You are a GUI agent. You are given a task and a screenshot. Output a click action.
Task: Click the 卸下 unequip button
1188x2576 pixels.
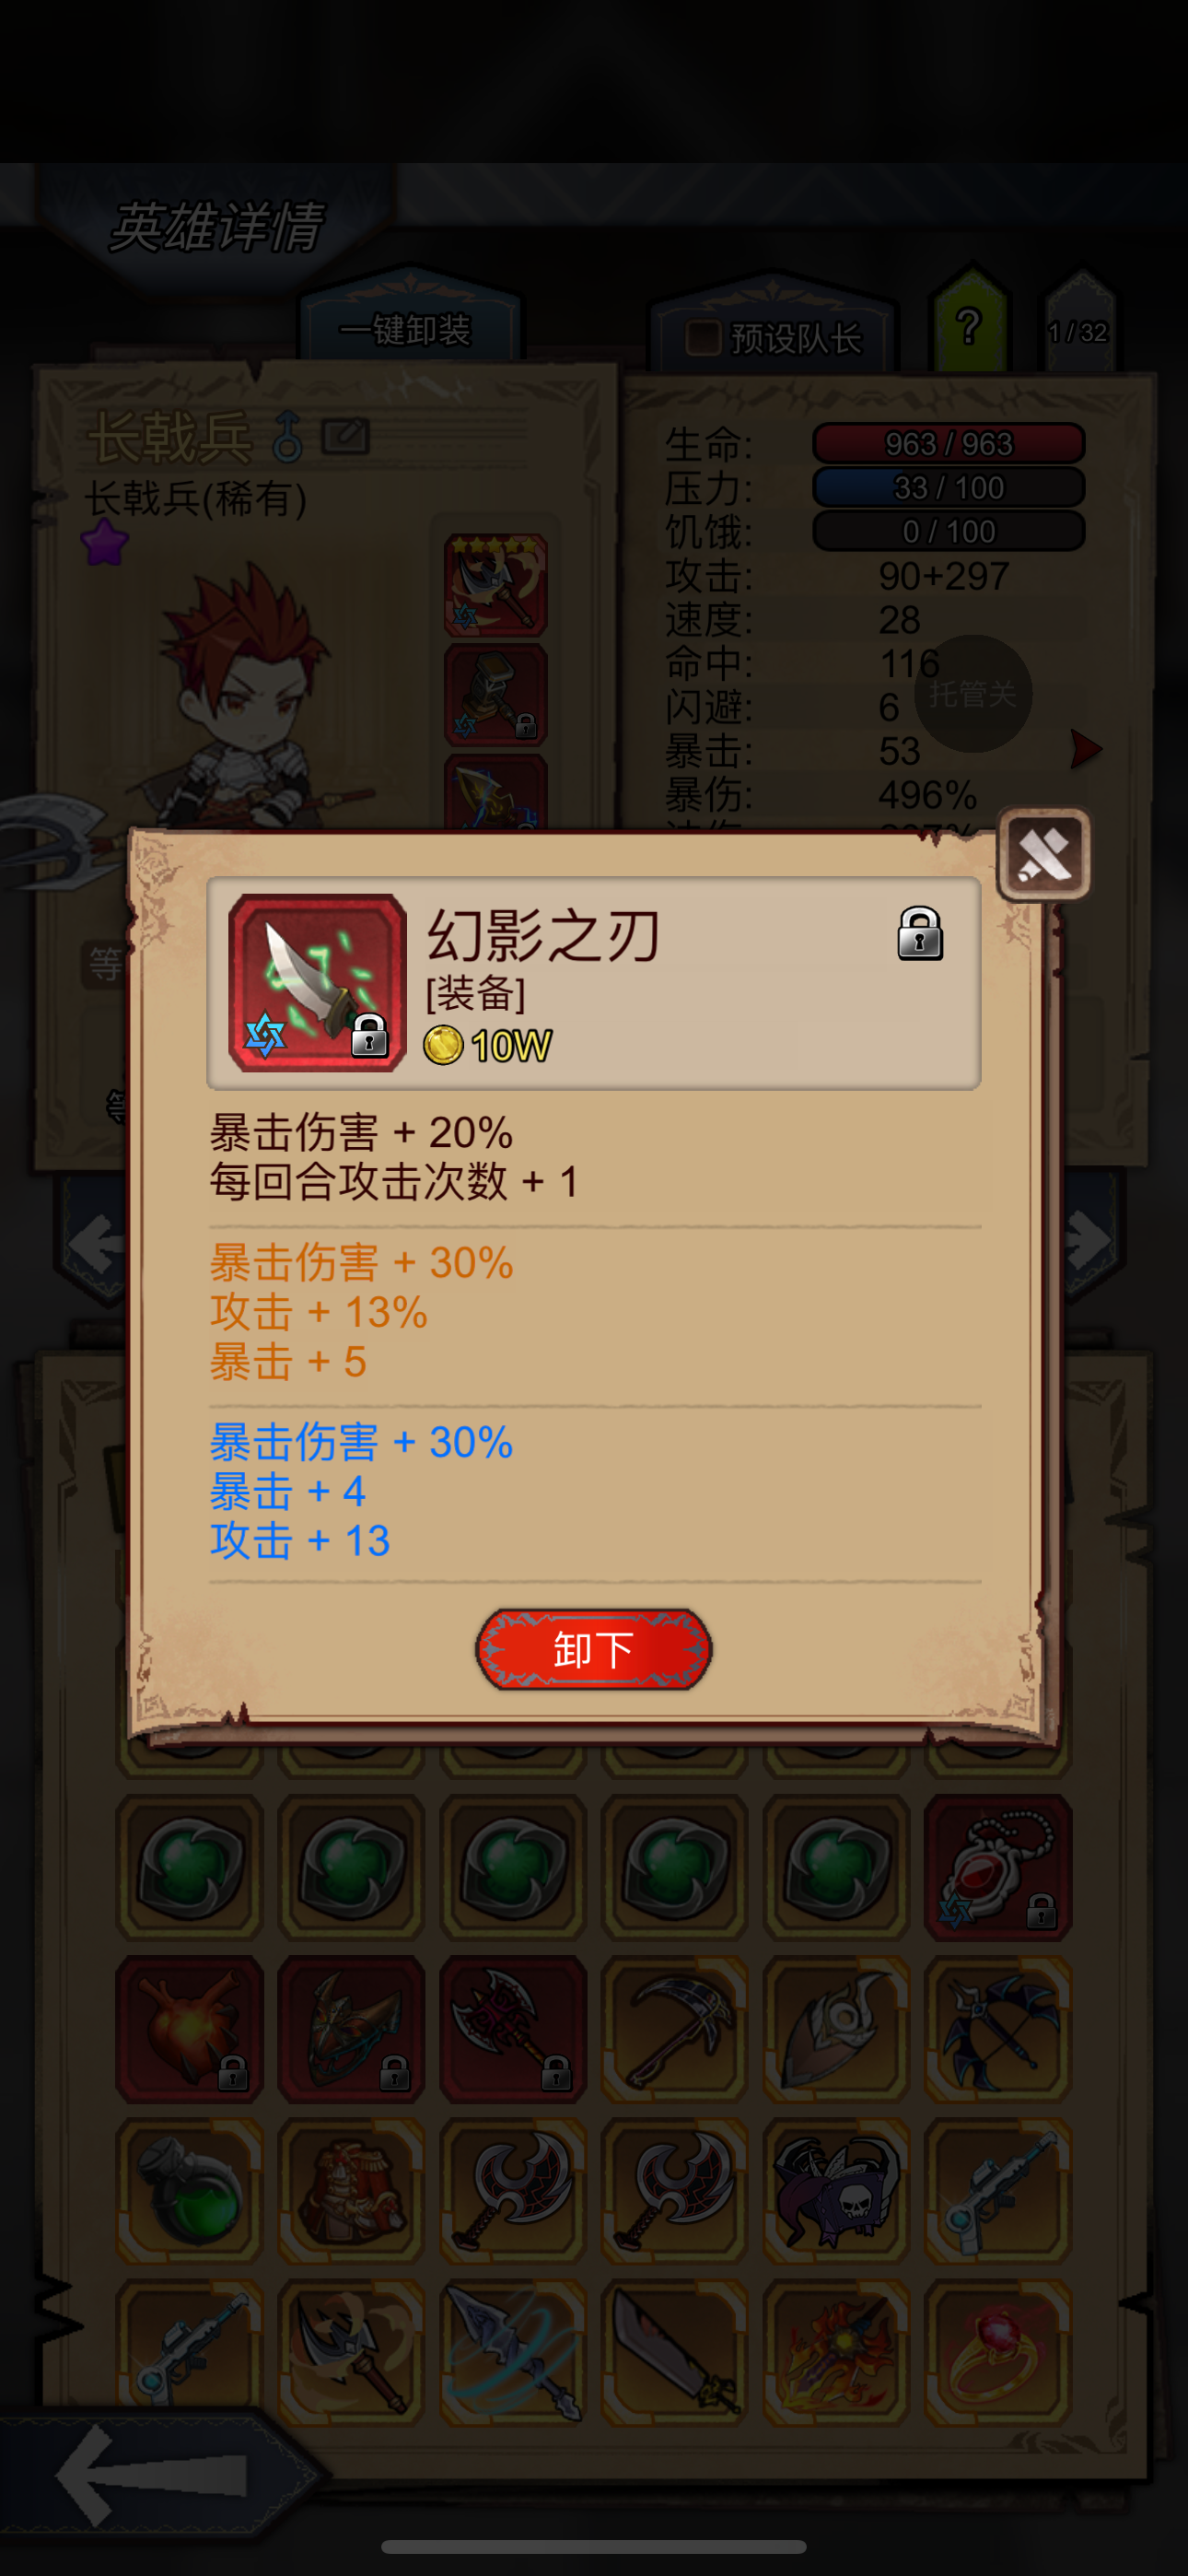593,1649
